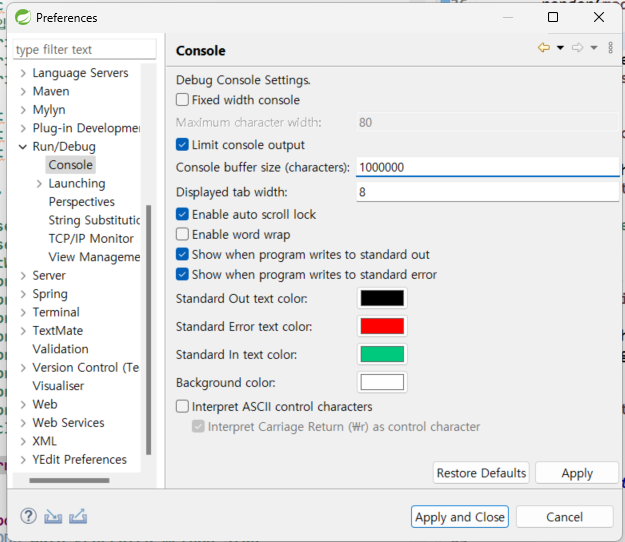
Task: Select the Web tree item label
Action: click(x=45, y=404)
